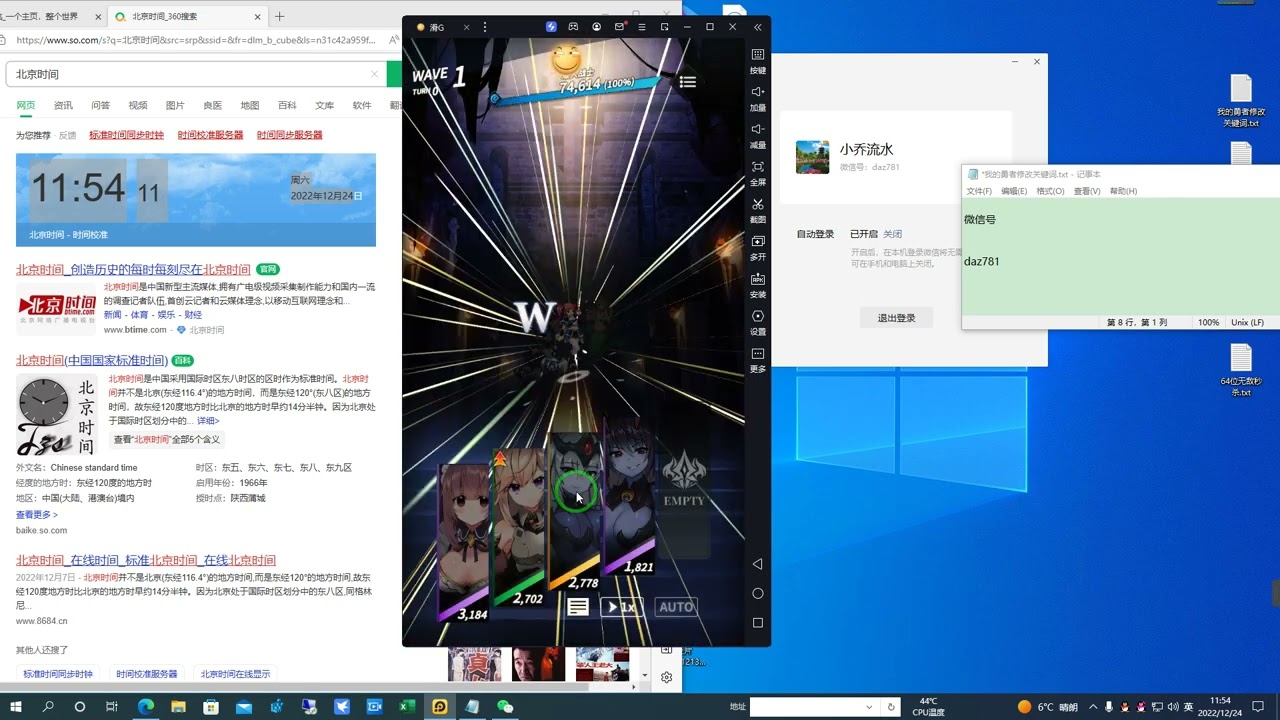Open emulator hamburger menu
The width and height of the screenshot is (1280, 720).
click(642, 27)
